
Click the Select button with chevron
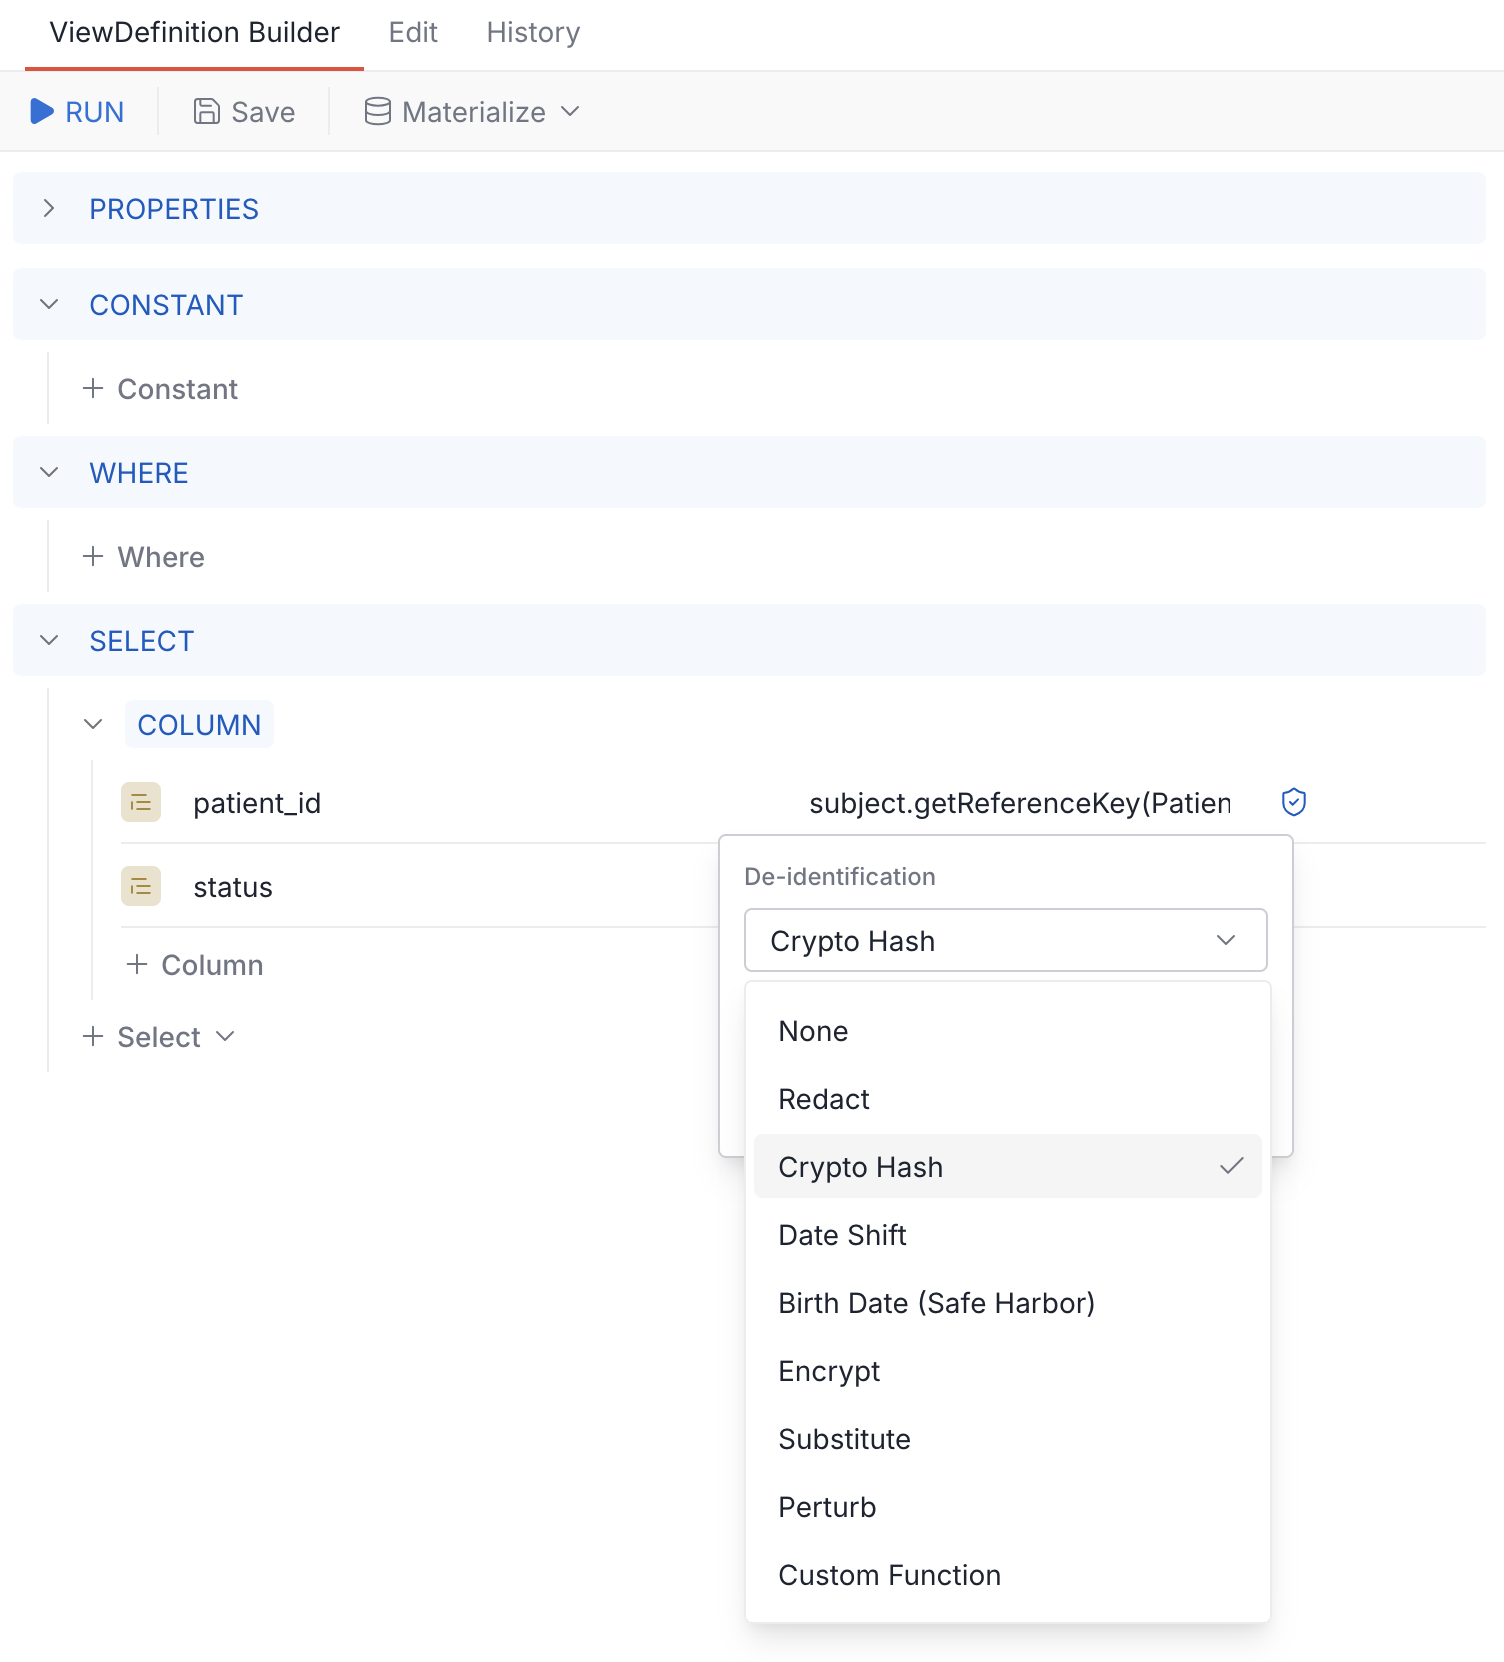(x=158, y=1036)
